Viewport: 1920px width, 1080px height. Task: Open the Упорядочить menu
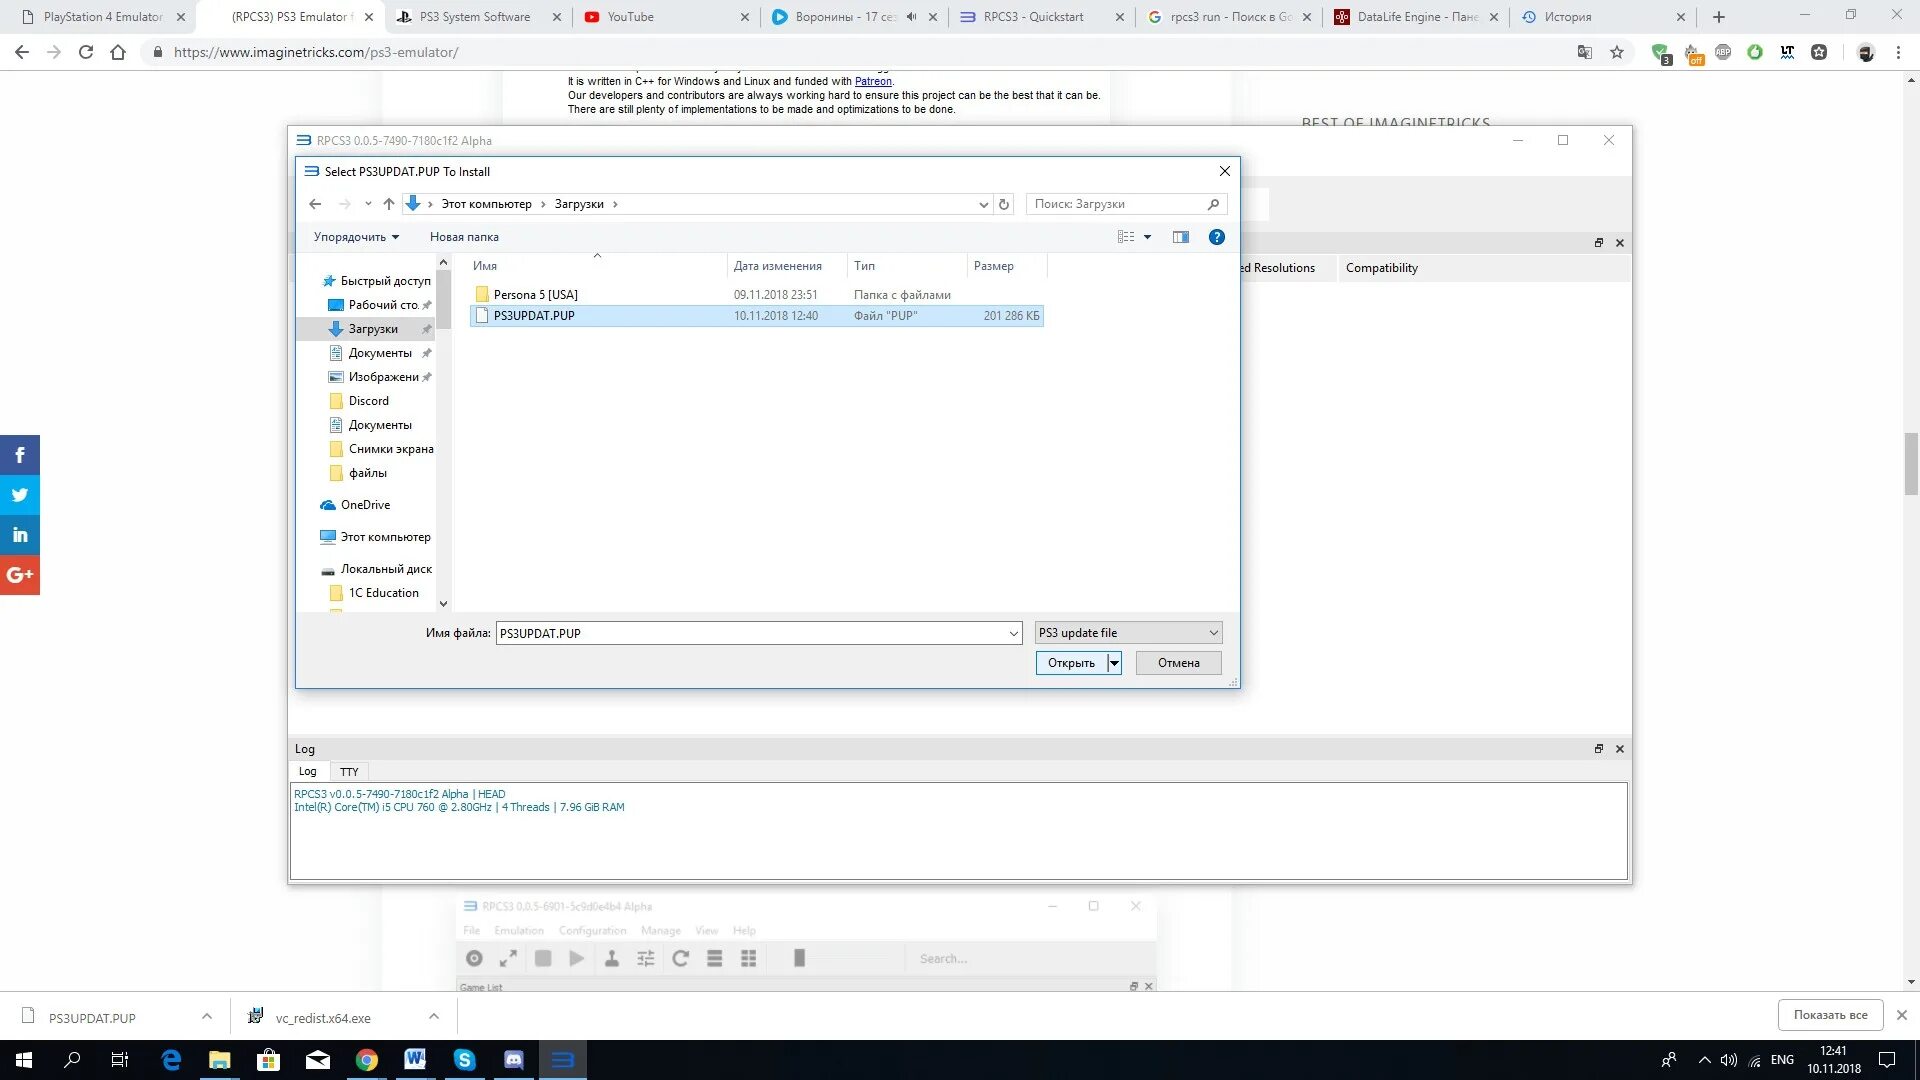coord(356,237)
